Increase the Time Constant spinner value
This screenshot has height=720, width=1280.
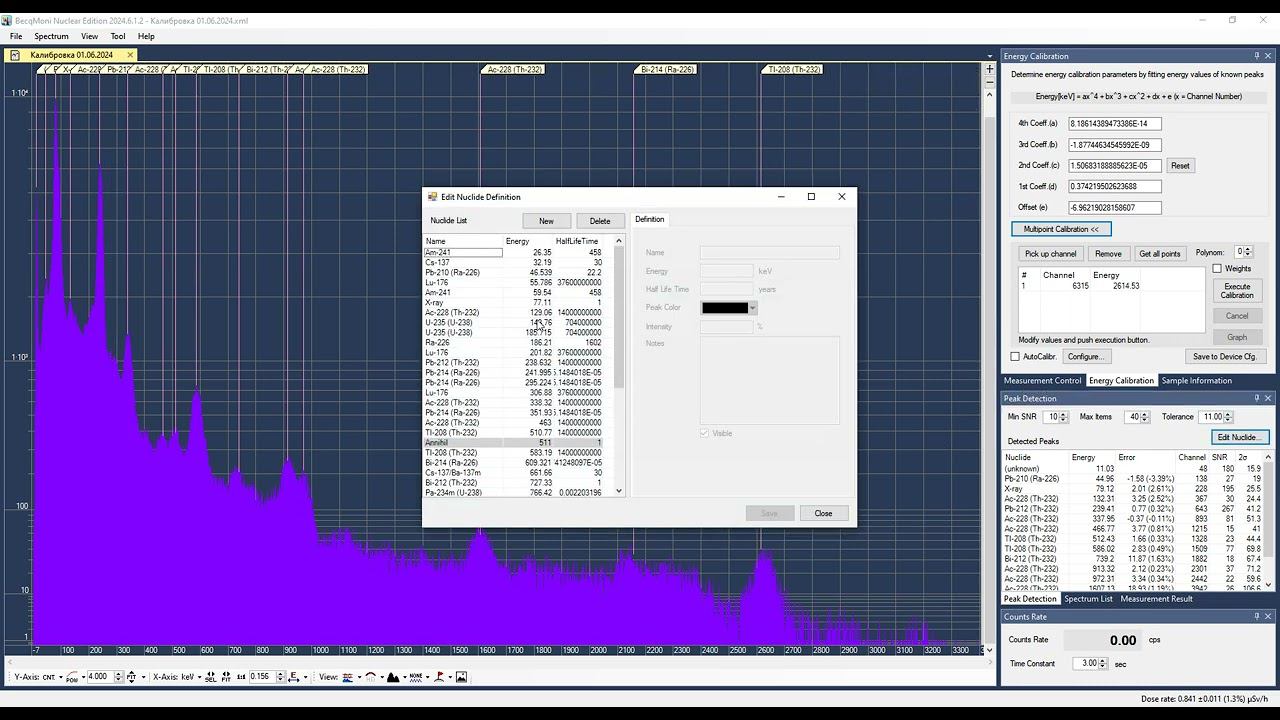(1102, 660)
